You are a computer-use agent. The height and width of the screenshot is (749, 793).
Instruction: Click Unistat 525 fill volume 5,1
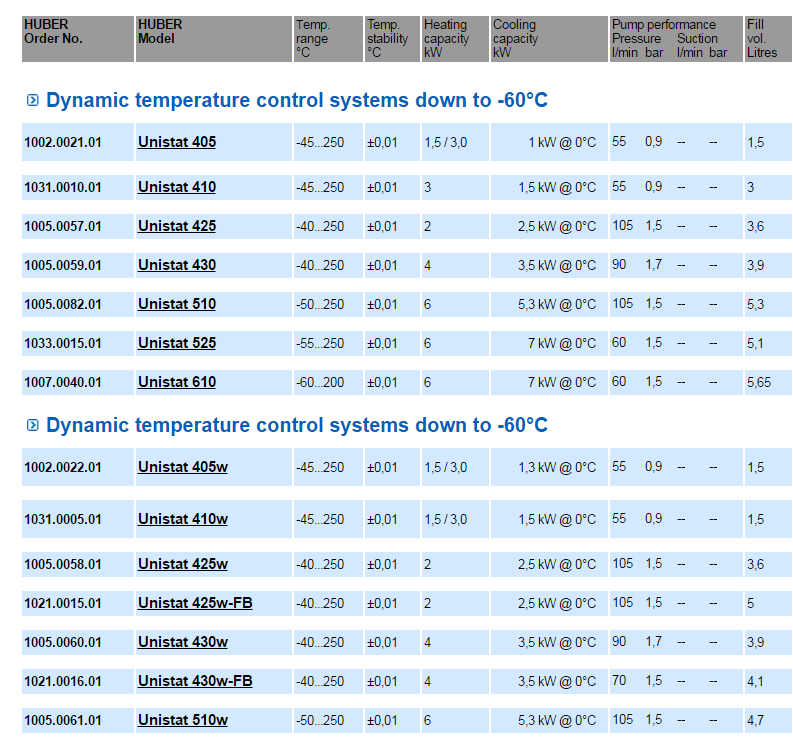tap(756, 343)
